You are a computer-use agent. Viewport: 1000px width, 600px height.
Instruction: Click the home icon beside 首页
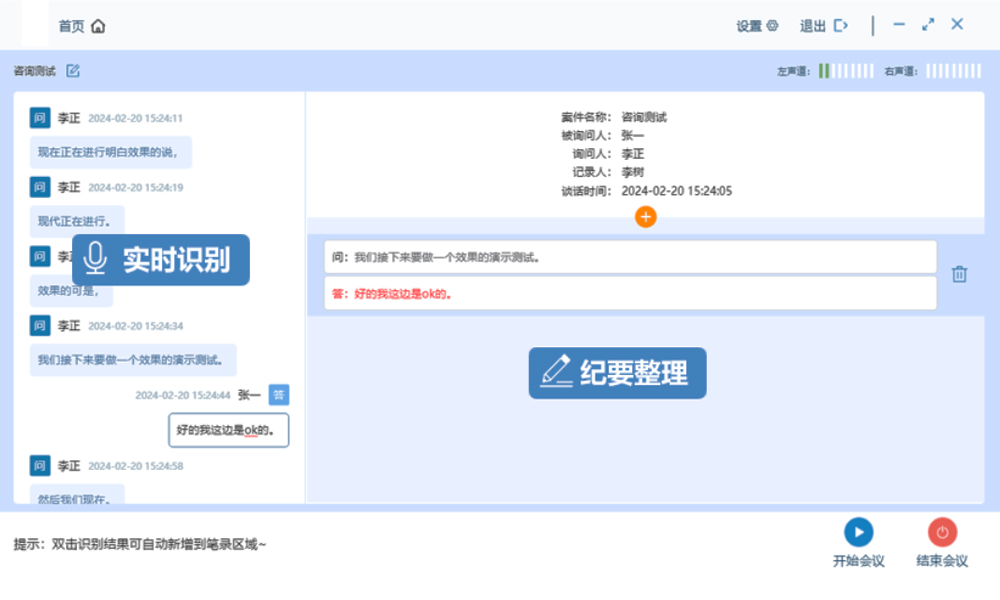pos(98,26)
